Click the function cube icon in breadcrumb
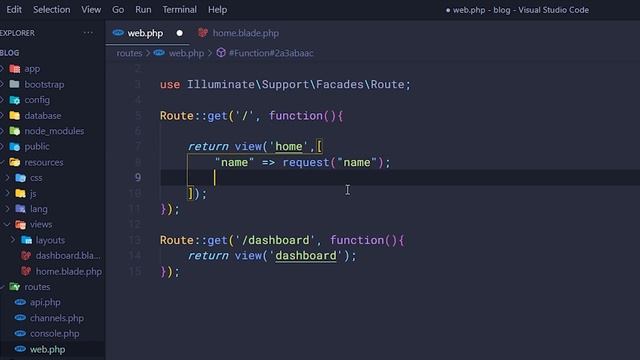 pos(221,53)
